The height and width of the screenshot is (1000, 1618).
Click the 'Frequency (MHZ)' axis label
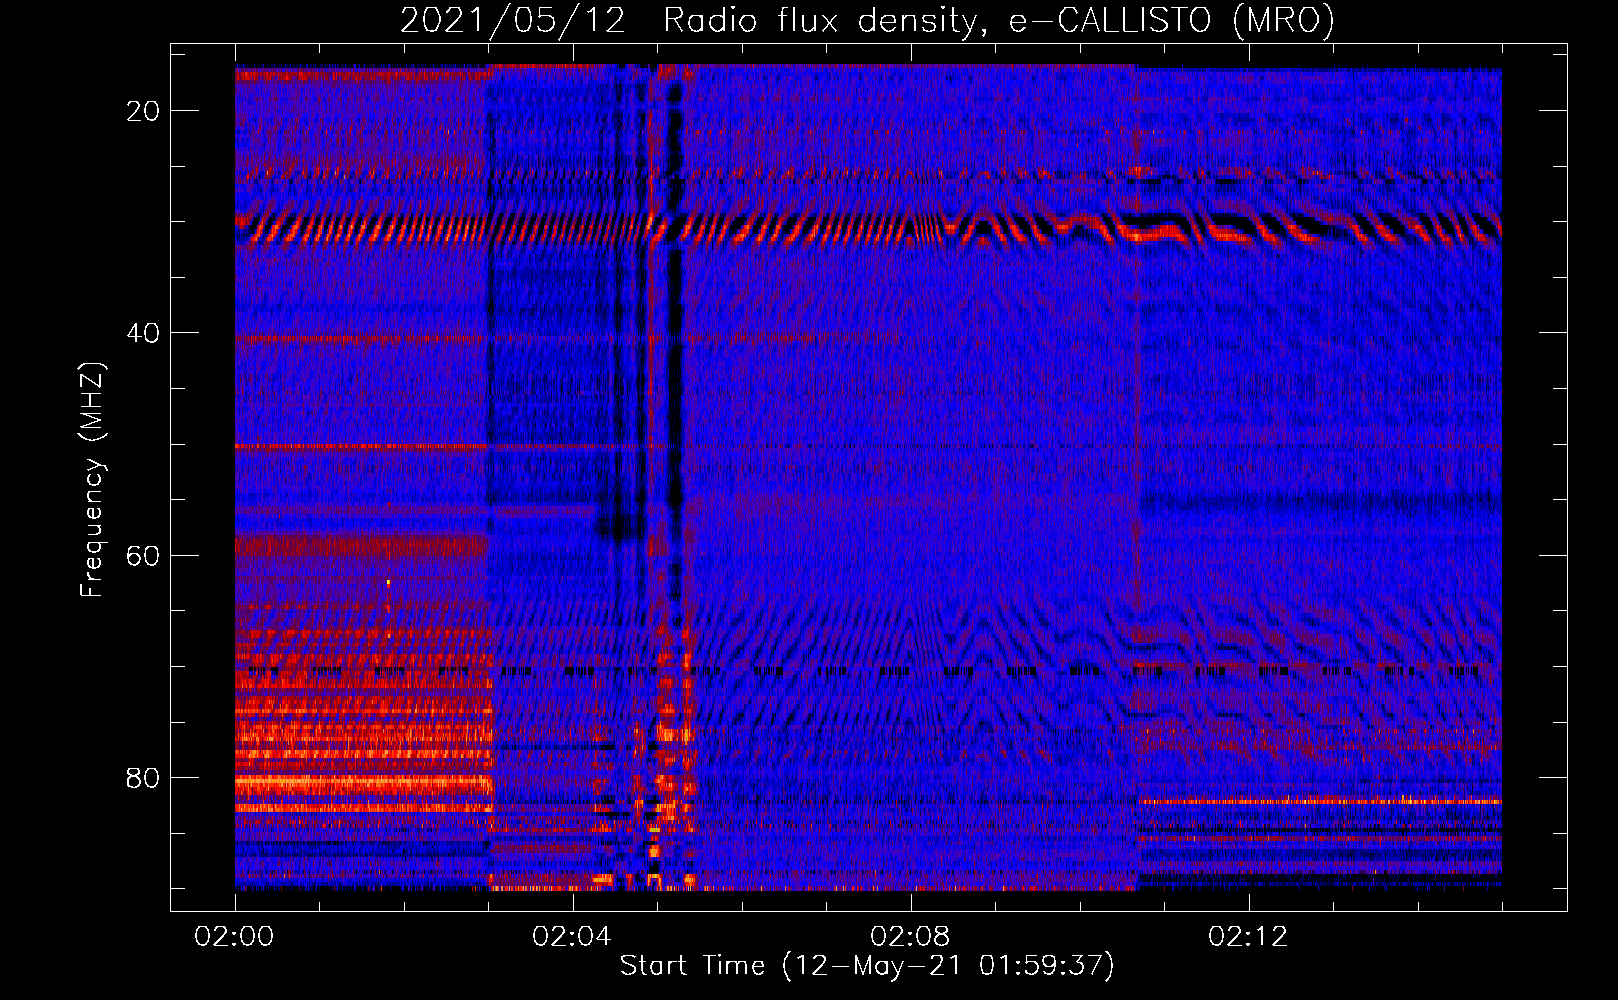pyautogui.click(x=92, y=479)
